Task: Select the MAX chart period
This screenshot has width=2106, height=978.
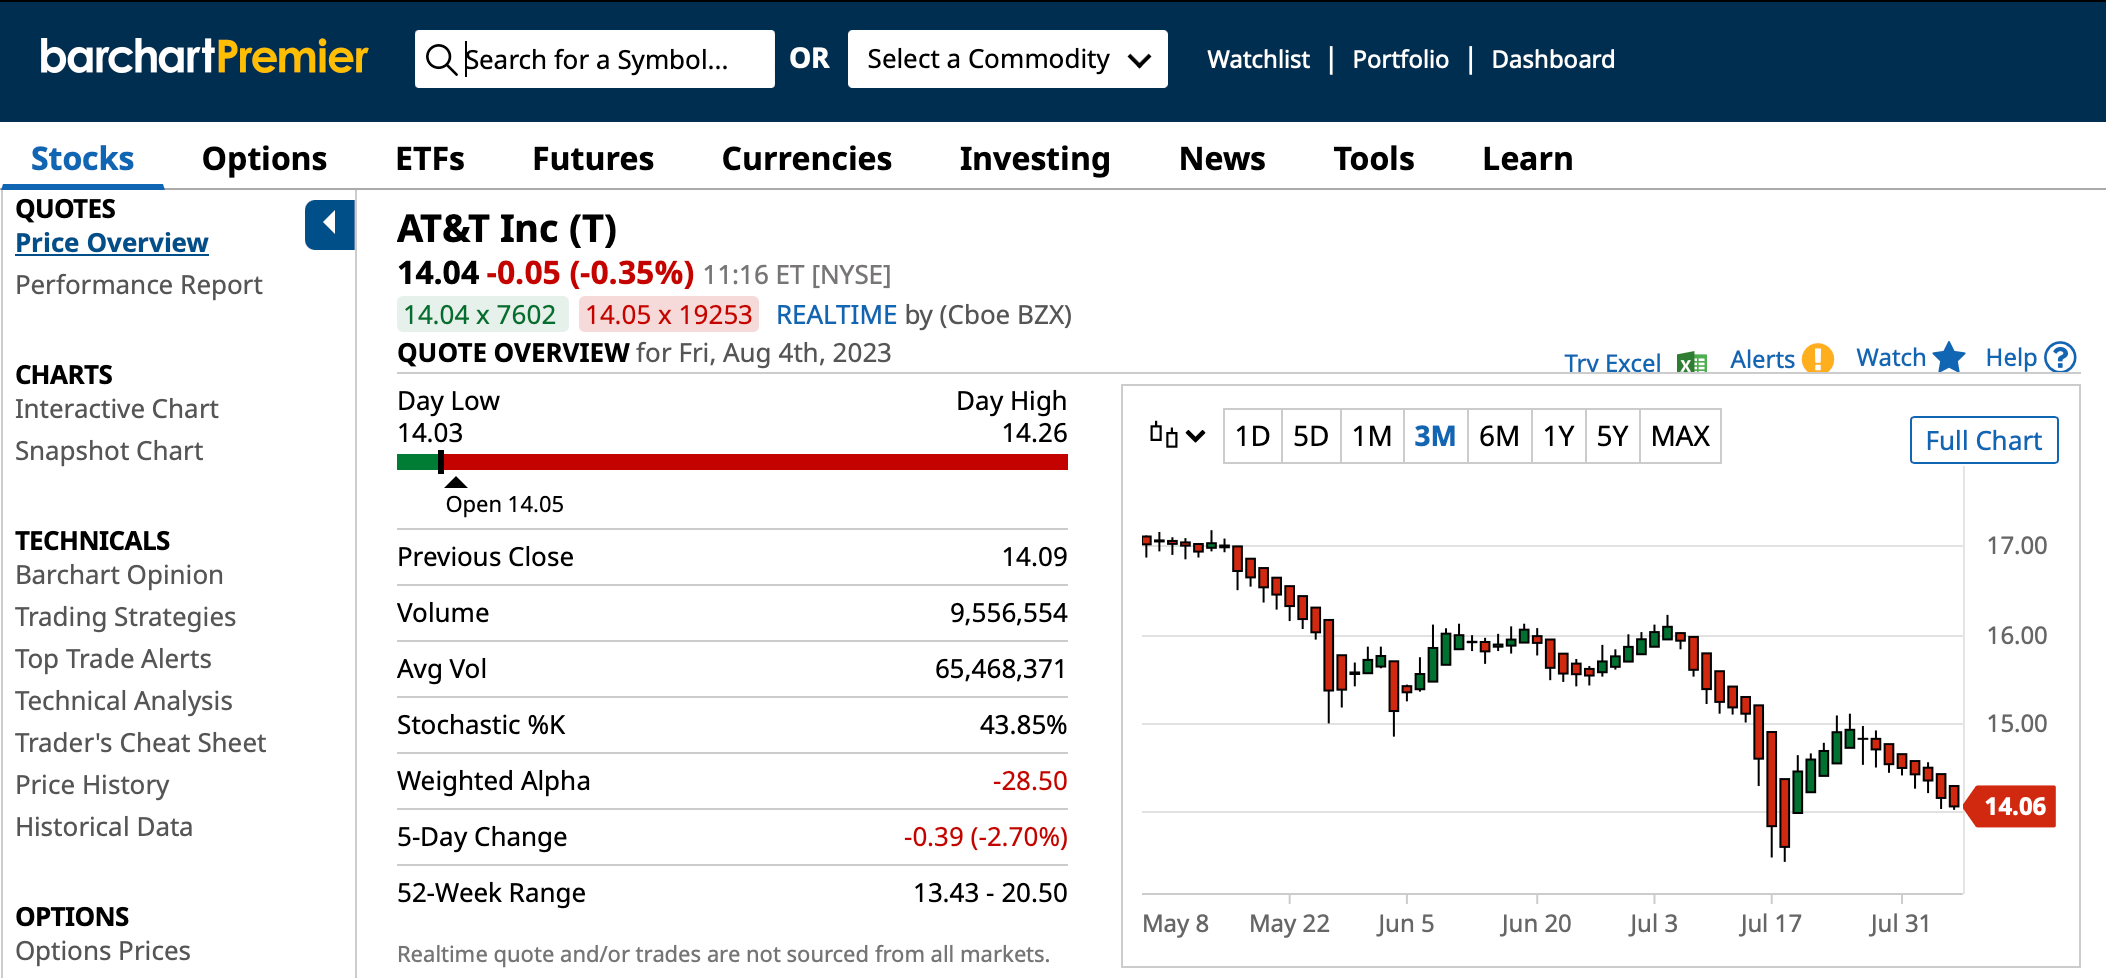Action: point(1680,436)
